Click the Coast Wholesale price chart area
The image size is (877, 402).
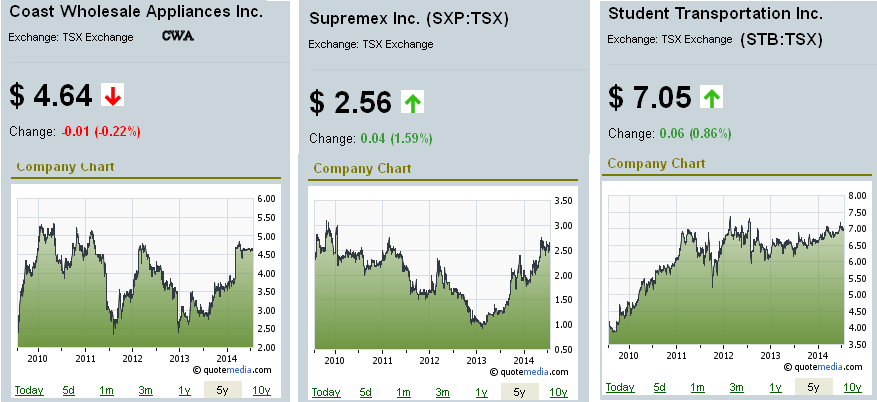coord(135,273)
